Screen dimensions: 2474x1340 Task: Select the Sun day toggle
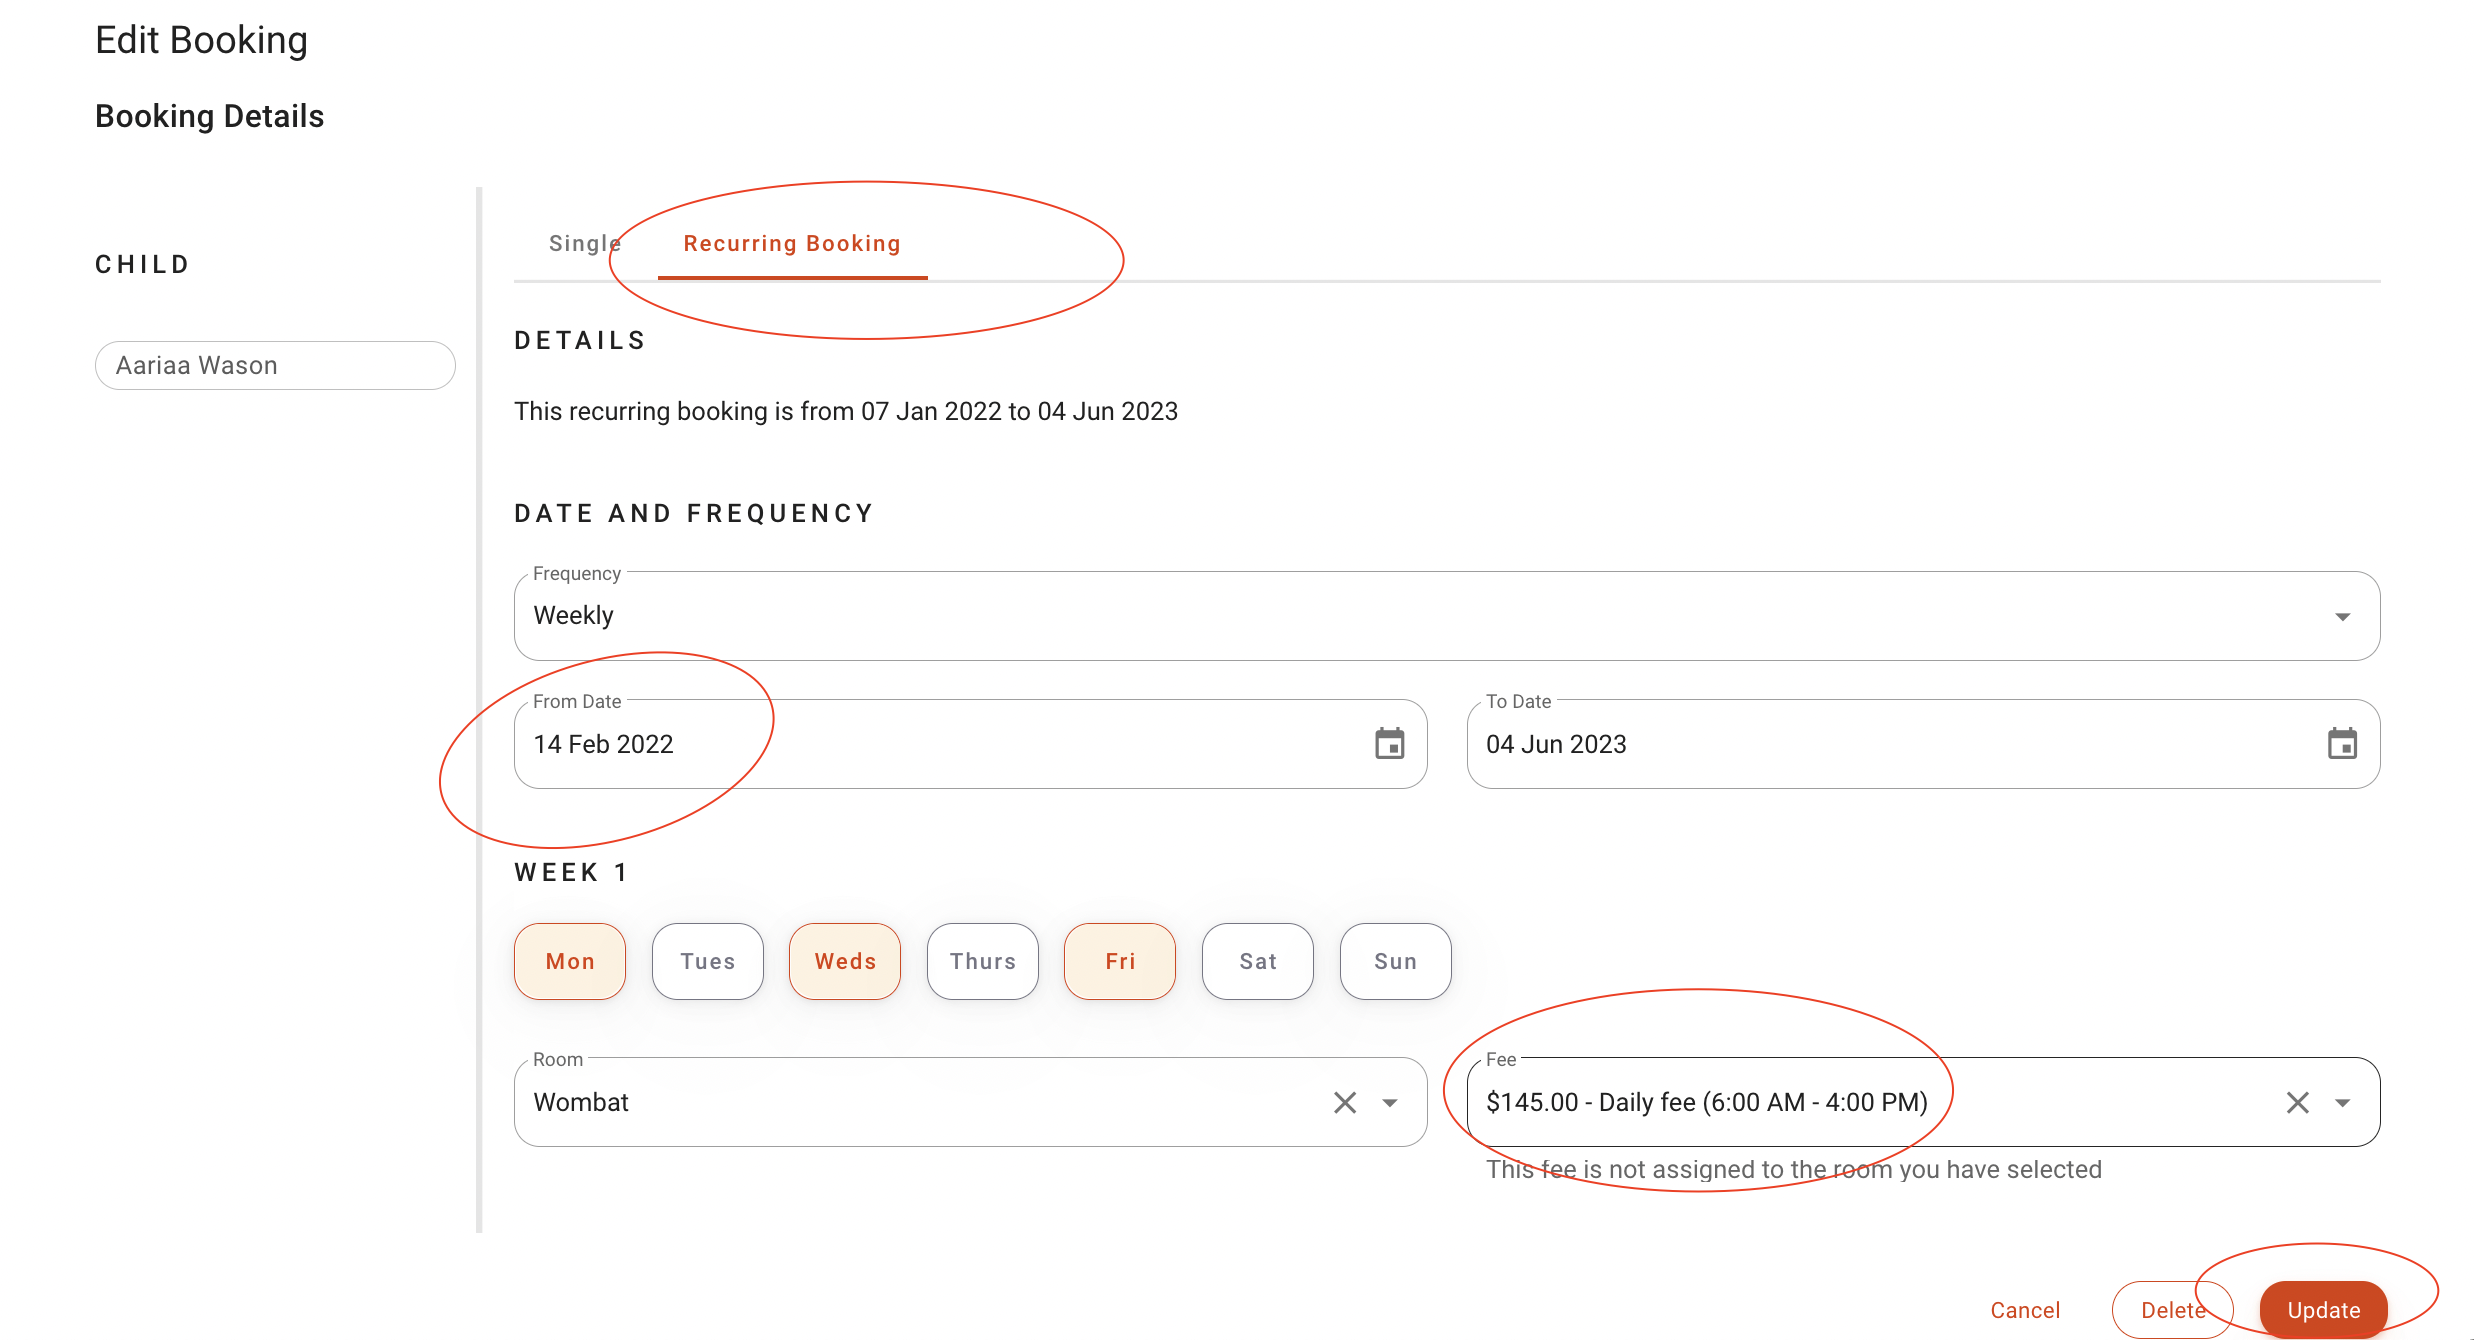1395,961
